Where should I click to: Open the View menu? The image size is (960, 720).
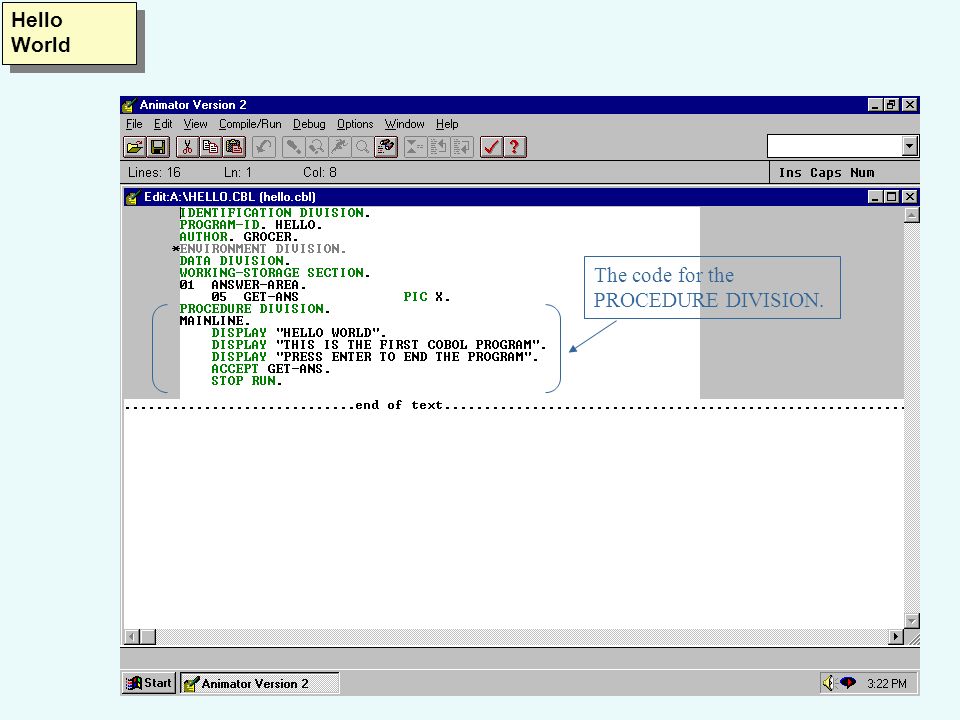tap(195, 124)
